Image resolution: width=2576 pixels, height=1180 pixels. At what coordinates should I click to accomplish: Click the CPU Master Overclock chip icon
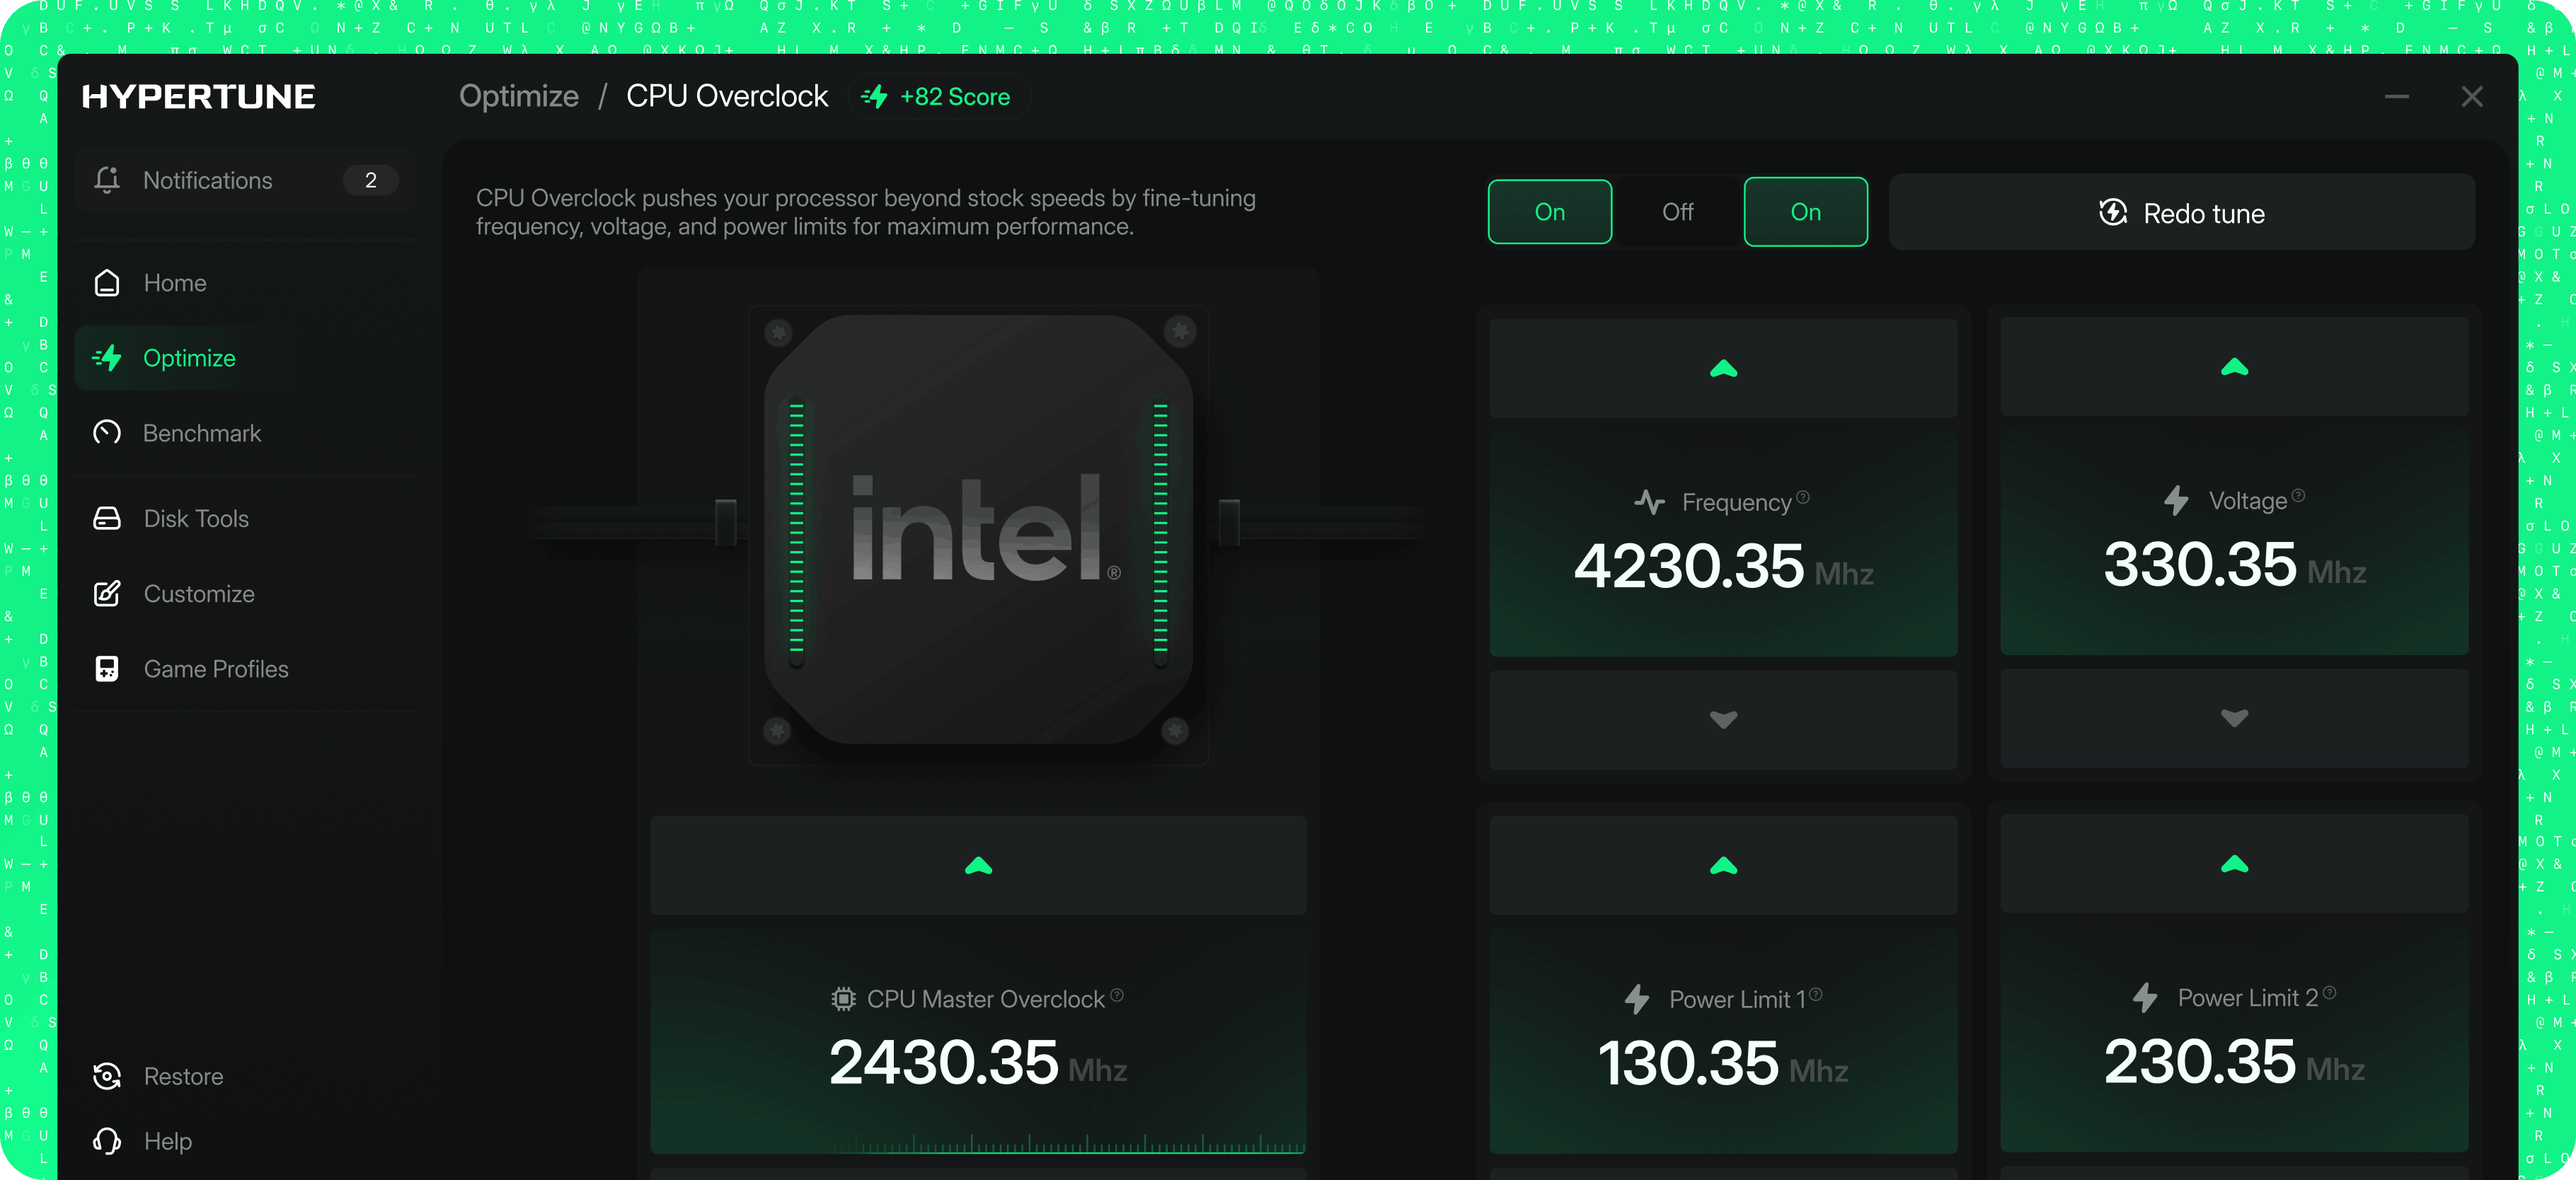pyautogui.click(x=844, y=999)
